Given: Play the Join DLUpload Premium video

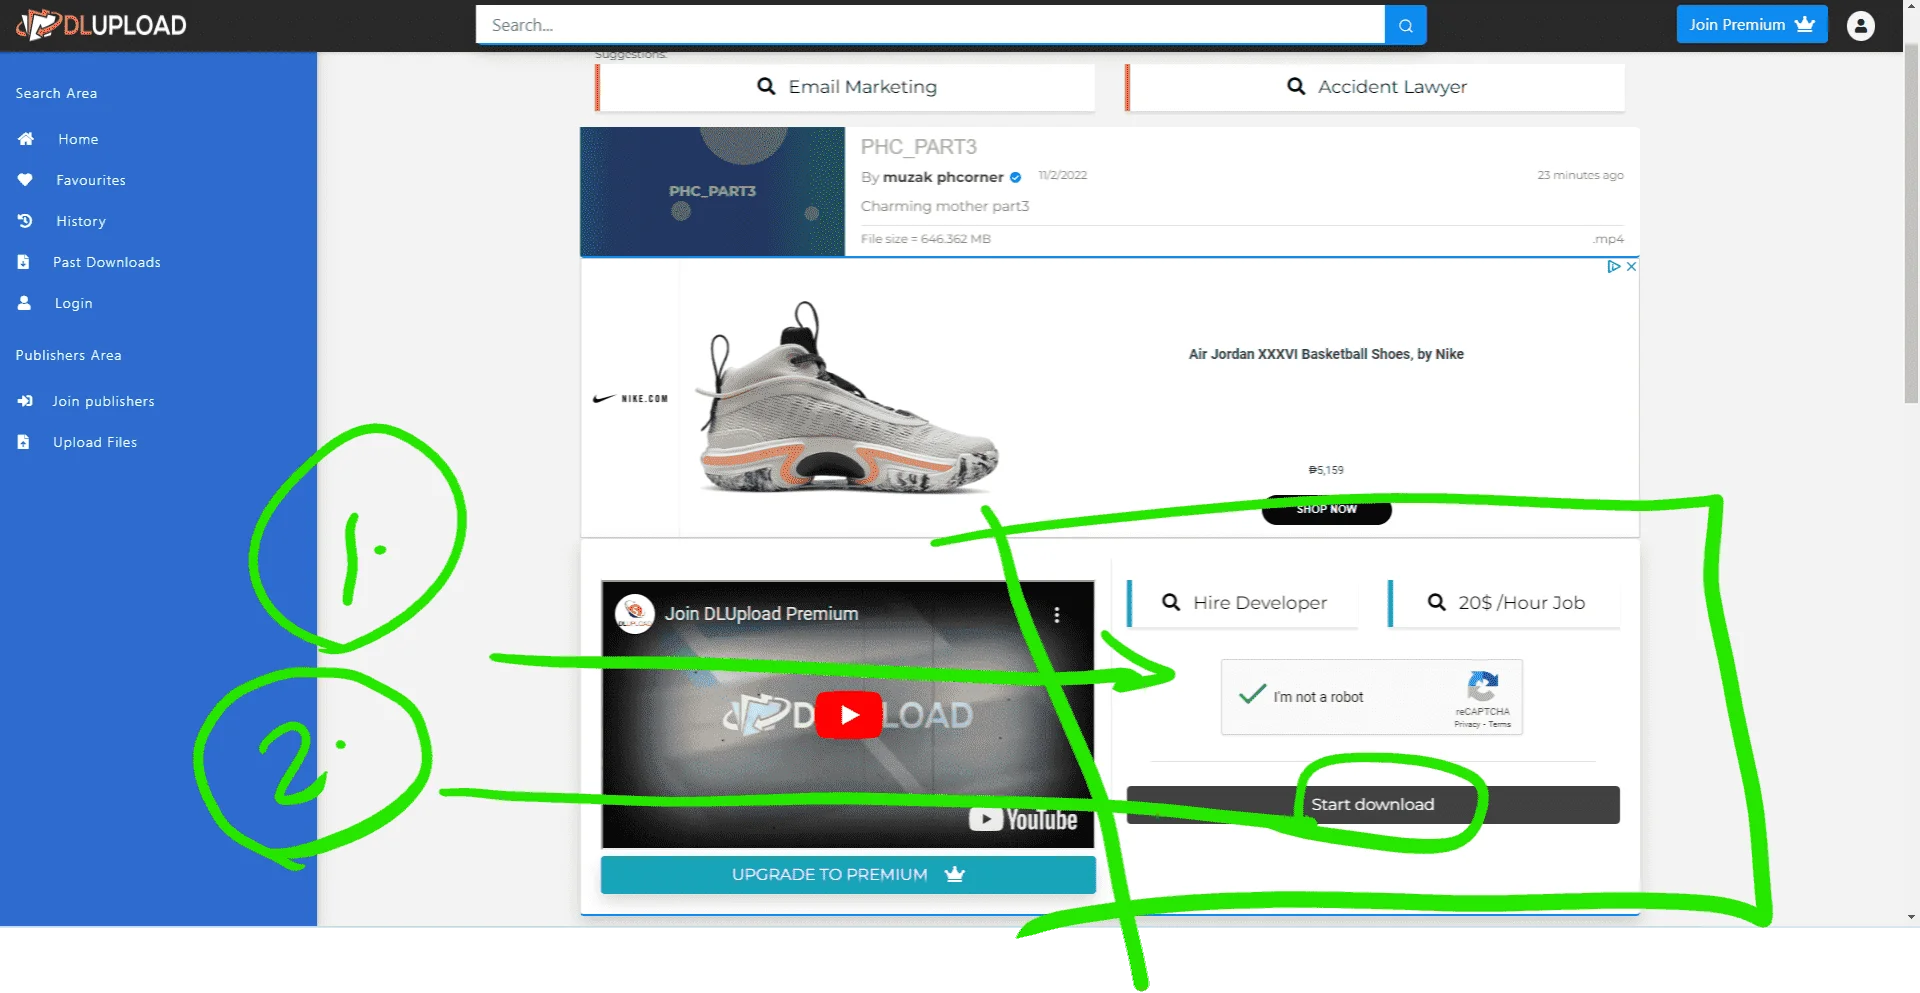Looking at the screenshot, I should [x=849, y=715].
